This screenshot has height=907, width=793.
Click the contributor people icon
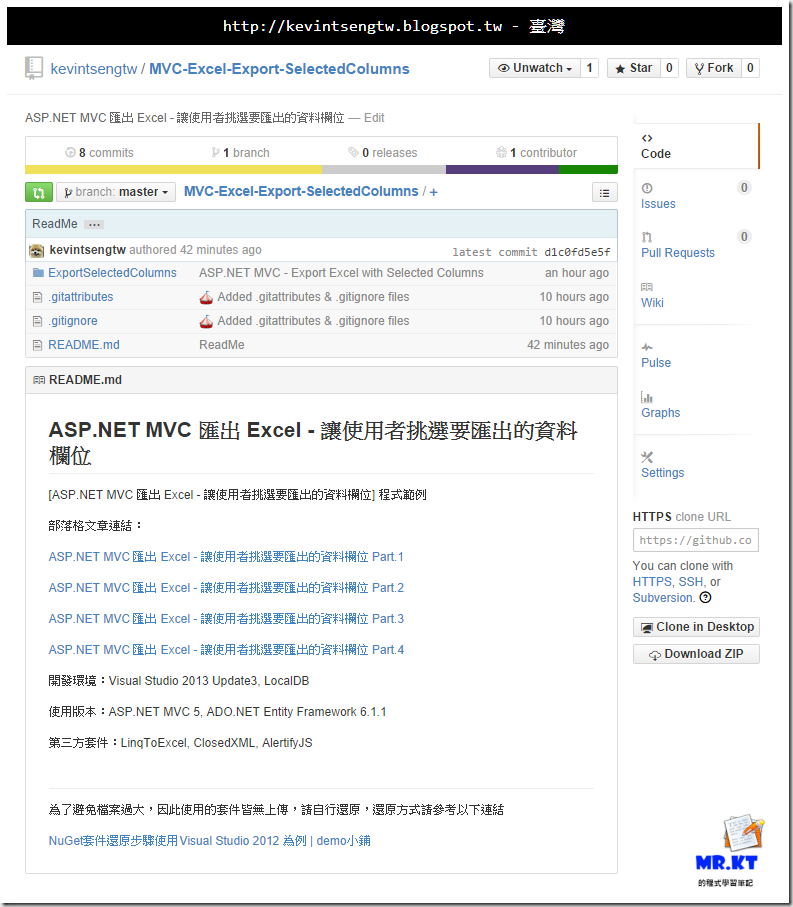click(501, 152)
